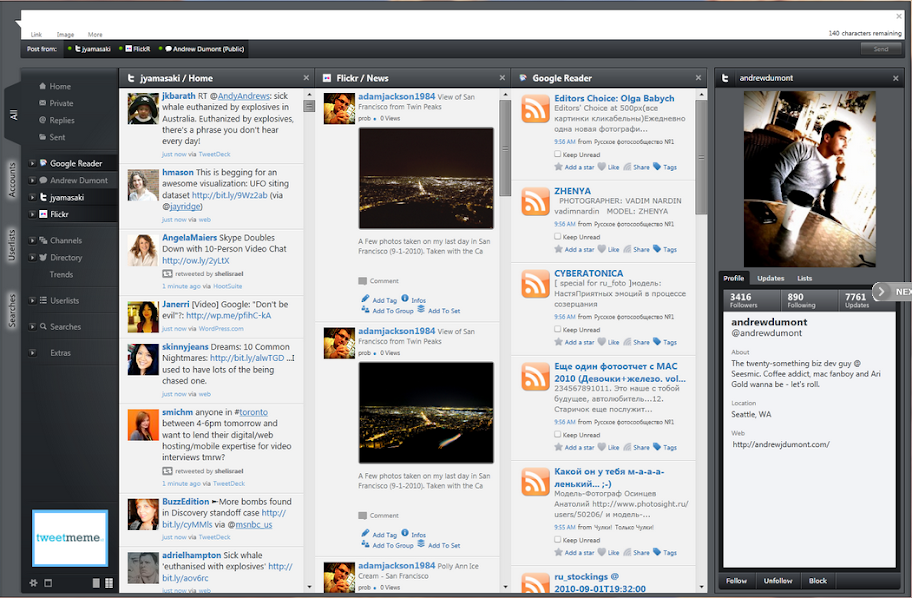Check Keep Unread on Editors Choice post
The image size is (912, 598).
[x=558, y=154]
